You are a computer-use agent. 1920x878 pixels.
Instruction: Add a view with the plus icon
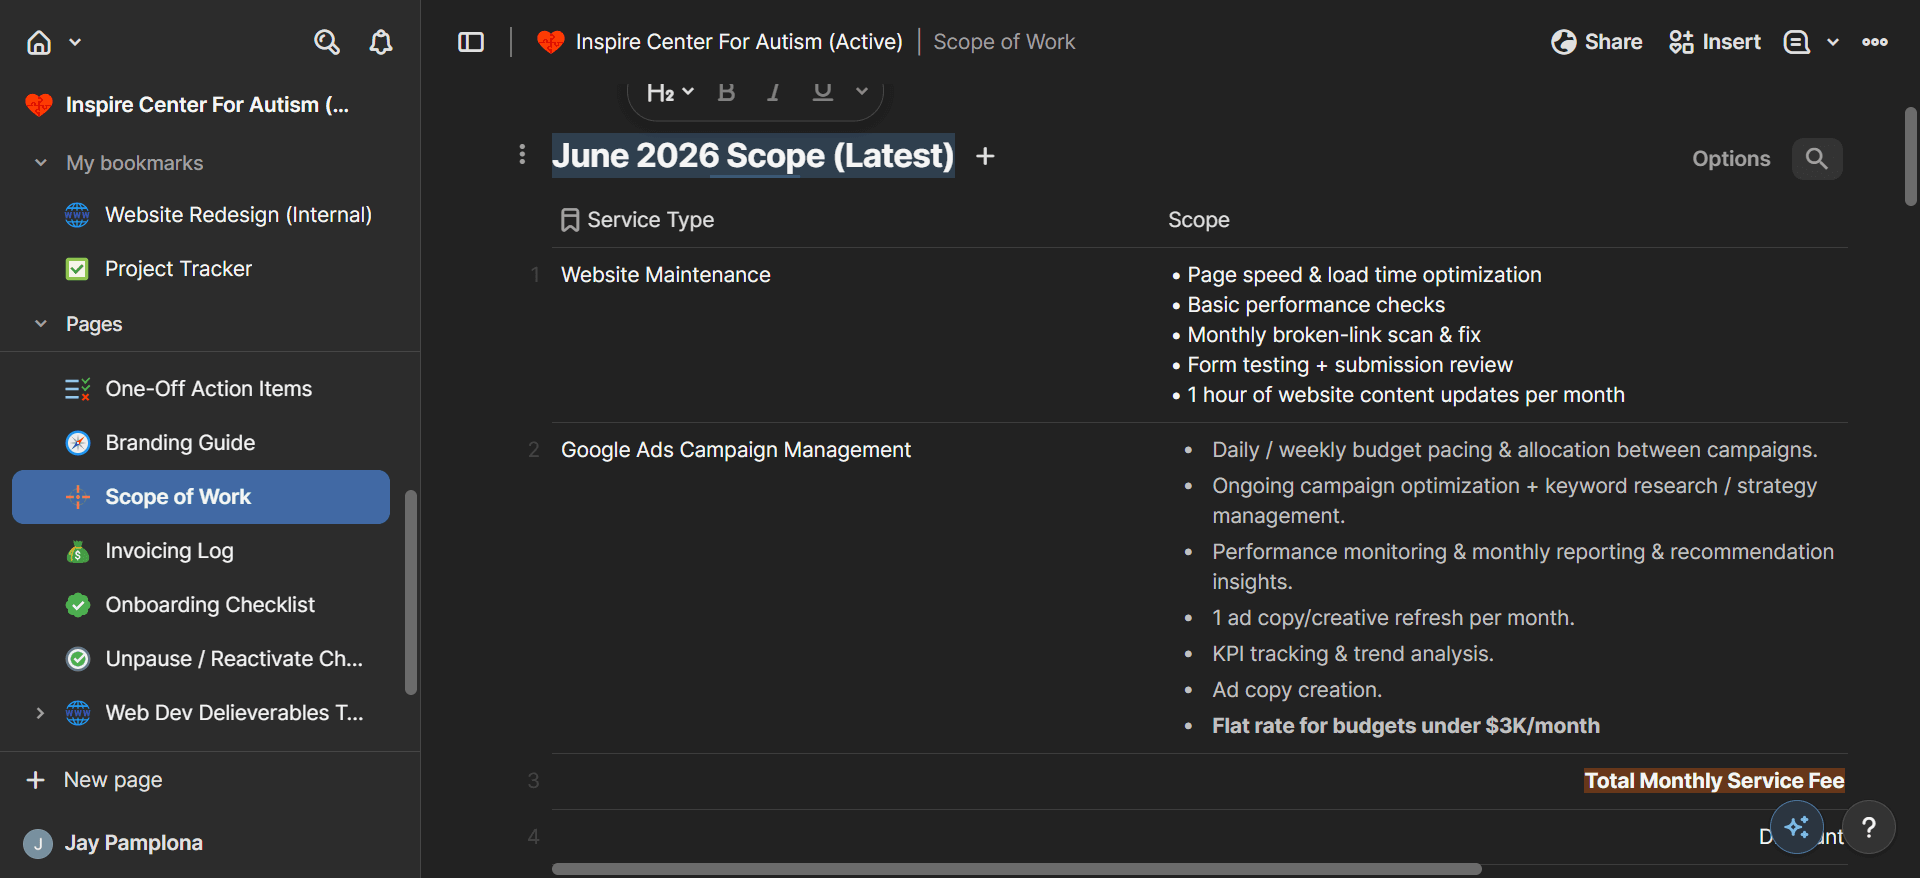[985, 156]
